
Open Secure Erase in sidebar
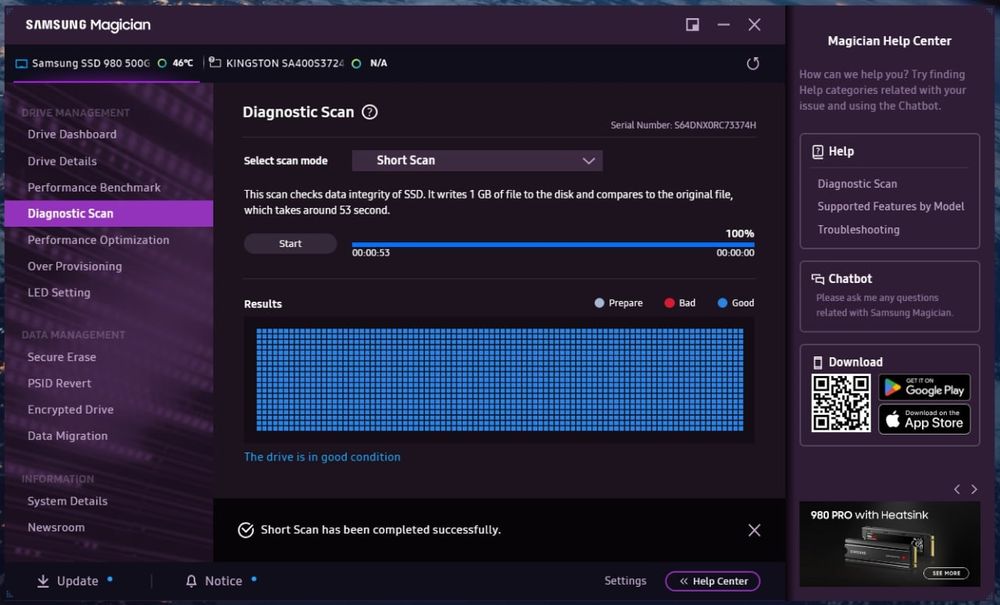point(62,357)
